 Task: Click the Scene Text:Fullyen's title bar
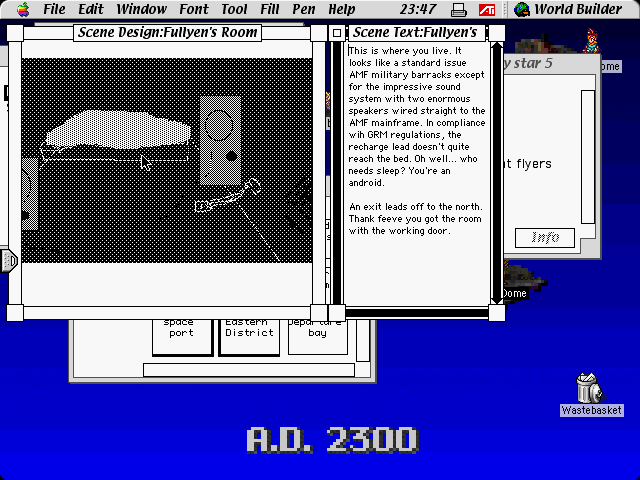(x=416, y=32)
